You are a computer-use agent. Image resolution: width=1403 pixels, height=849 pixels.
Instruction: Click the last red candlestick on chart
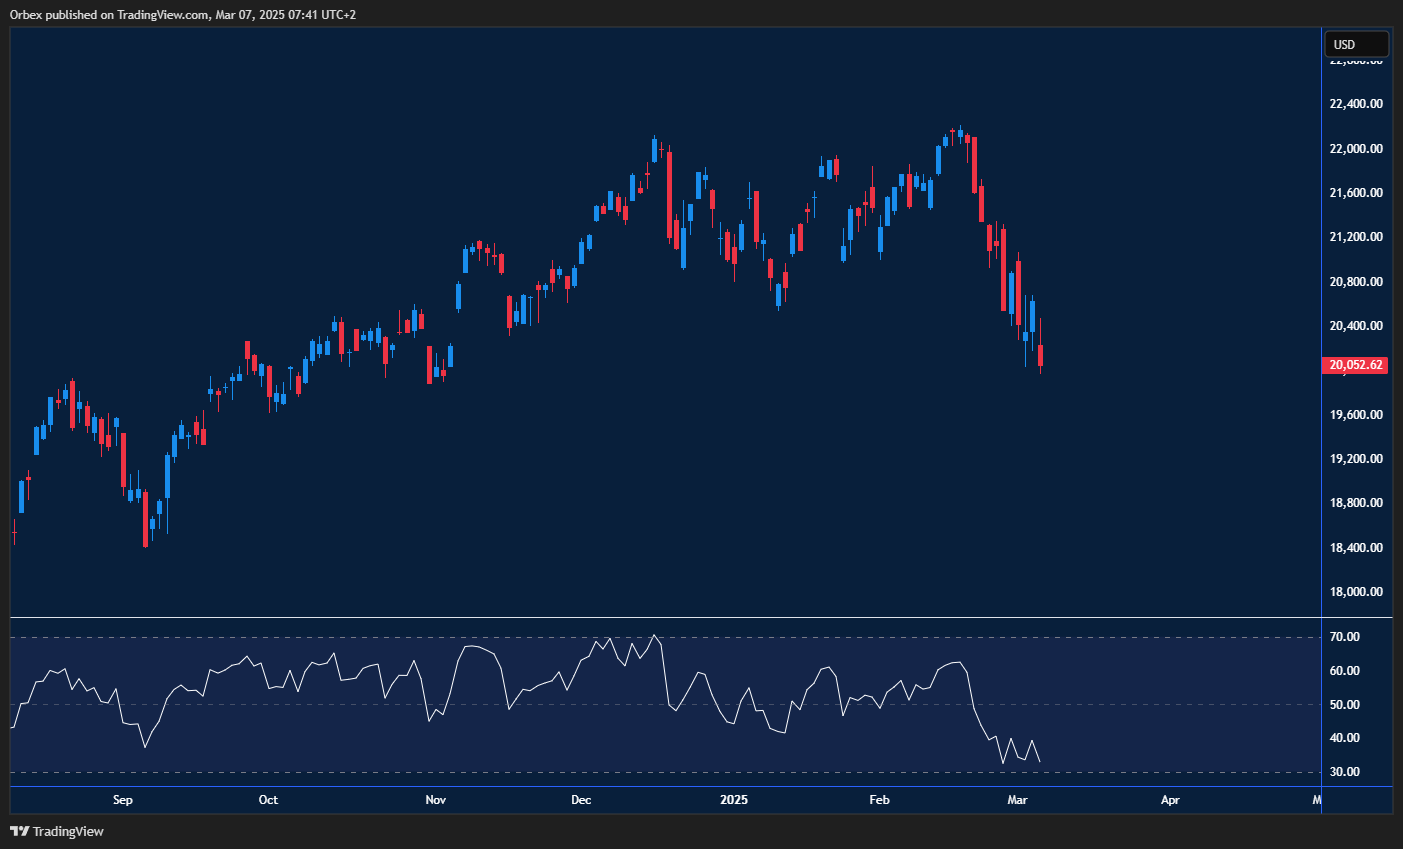pos(1041,355)
